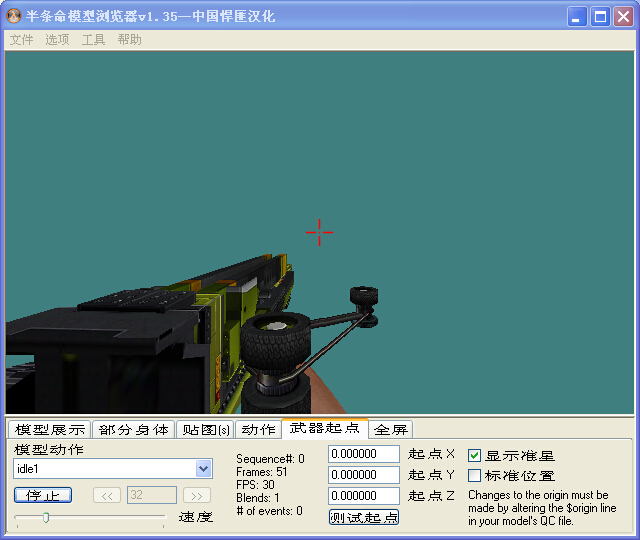
Task: Click the 'Blends: 1' text
Action: (258, 498)
